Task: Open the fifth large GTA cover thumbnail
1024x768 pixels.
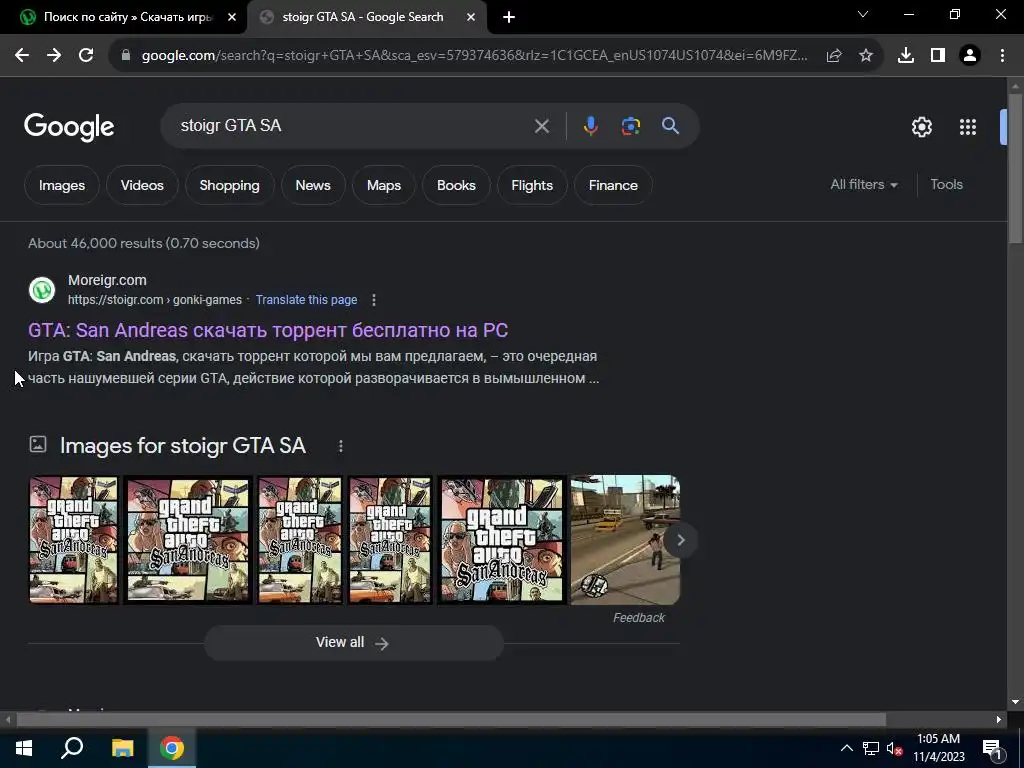Action: click(502, 539)
